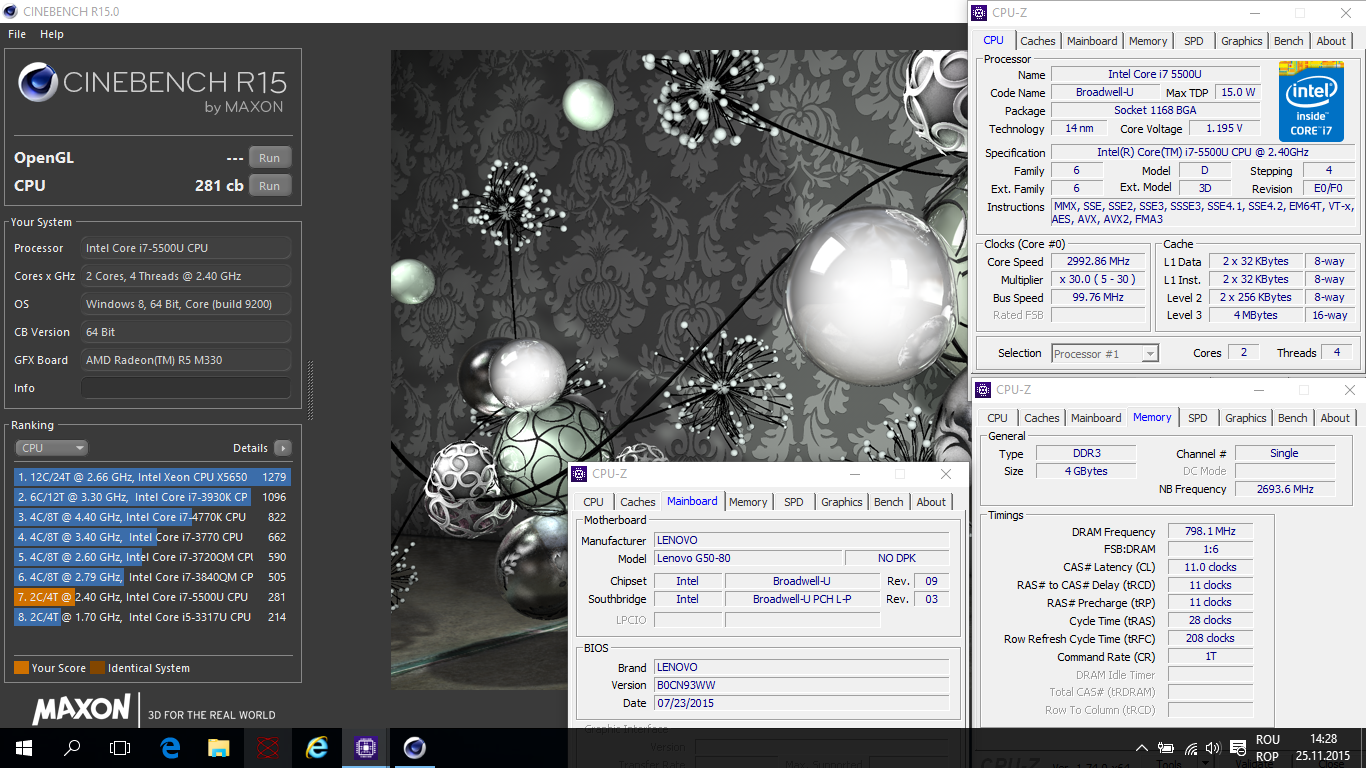The height and width of the screenshot is (768, 1366).
Task: Click the Info field in Your System
Action: 186,388
